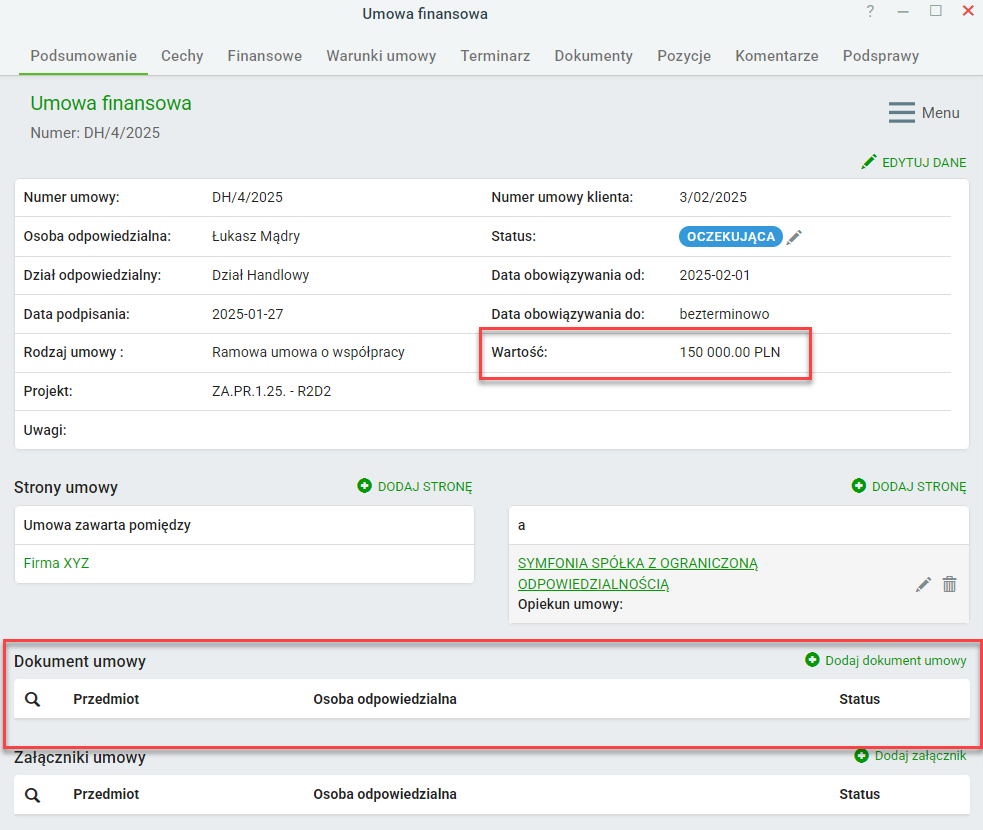Click the Uwagi: label
The image size is (983, 830).
pyautogui.click(x=45, y=430)
